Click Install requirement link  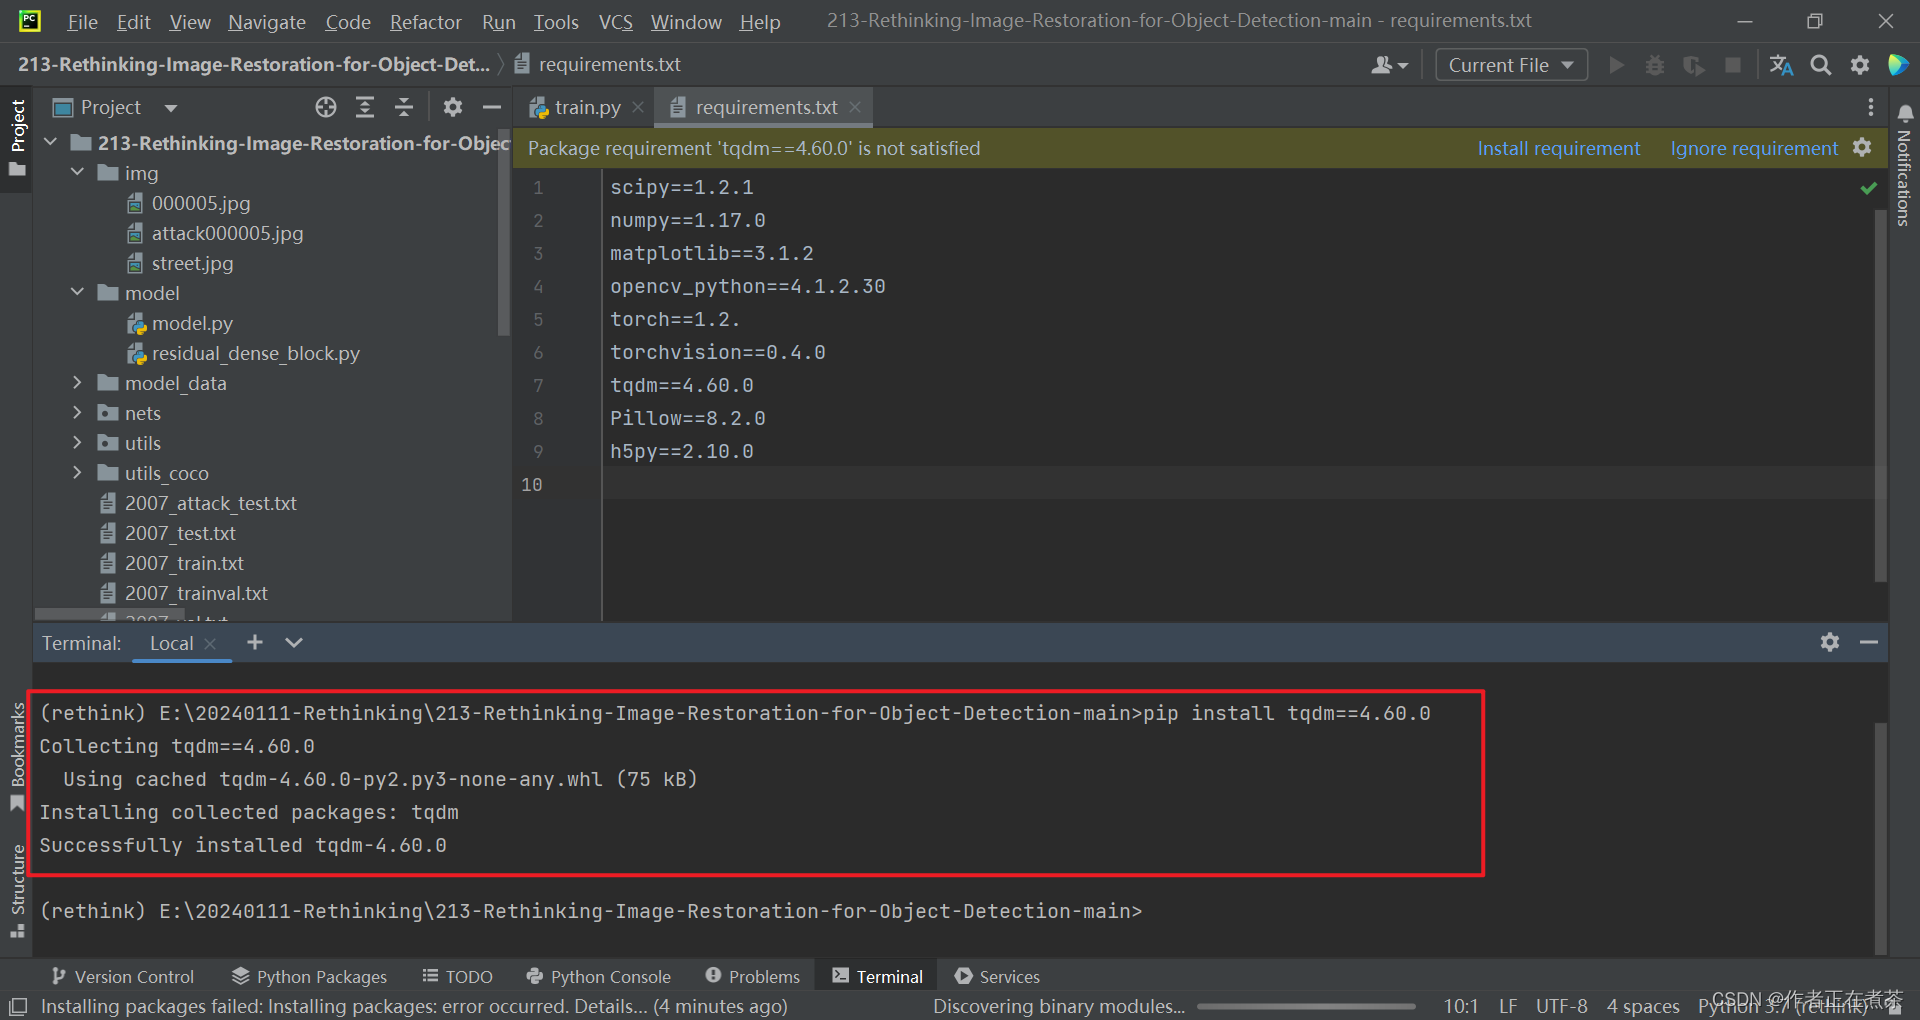pyautogui.click(x=1559, y=148)
